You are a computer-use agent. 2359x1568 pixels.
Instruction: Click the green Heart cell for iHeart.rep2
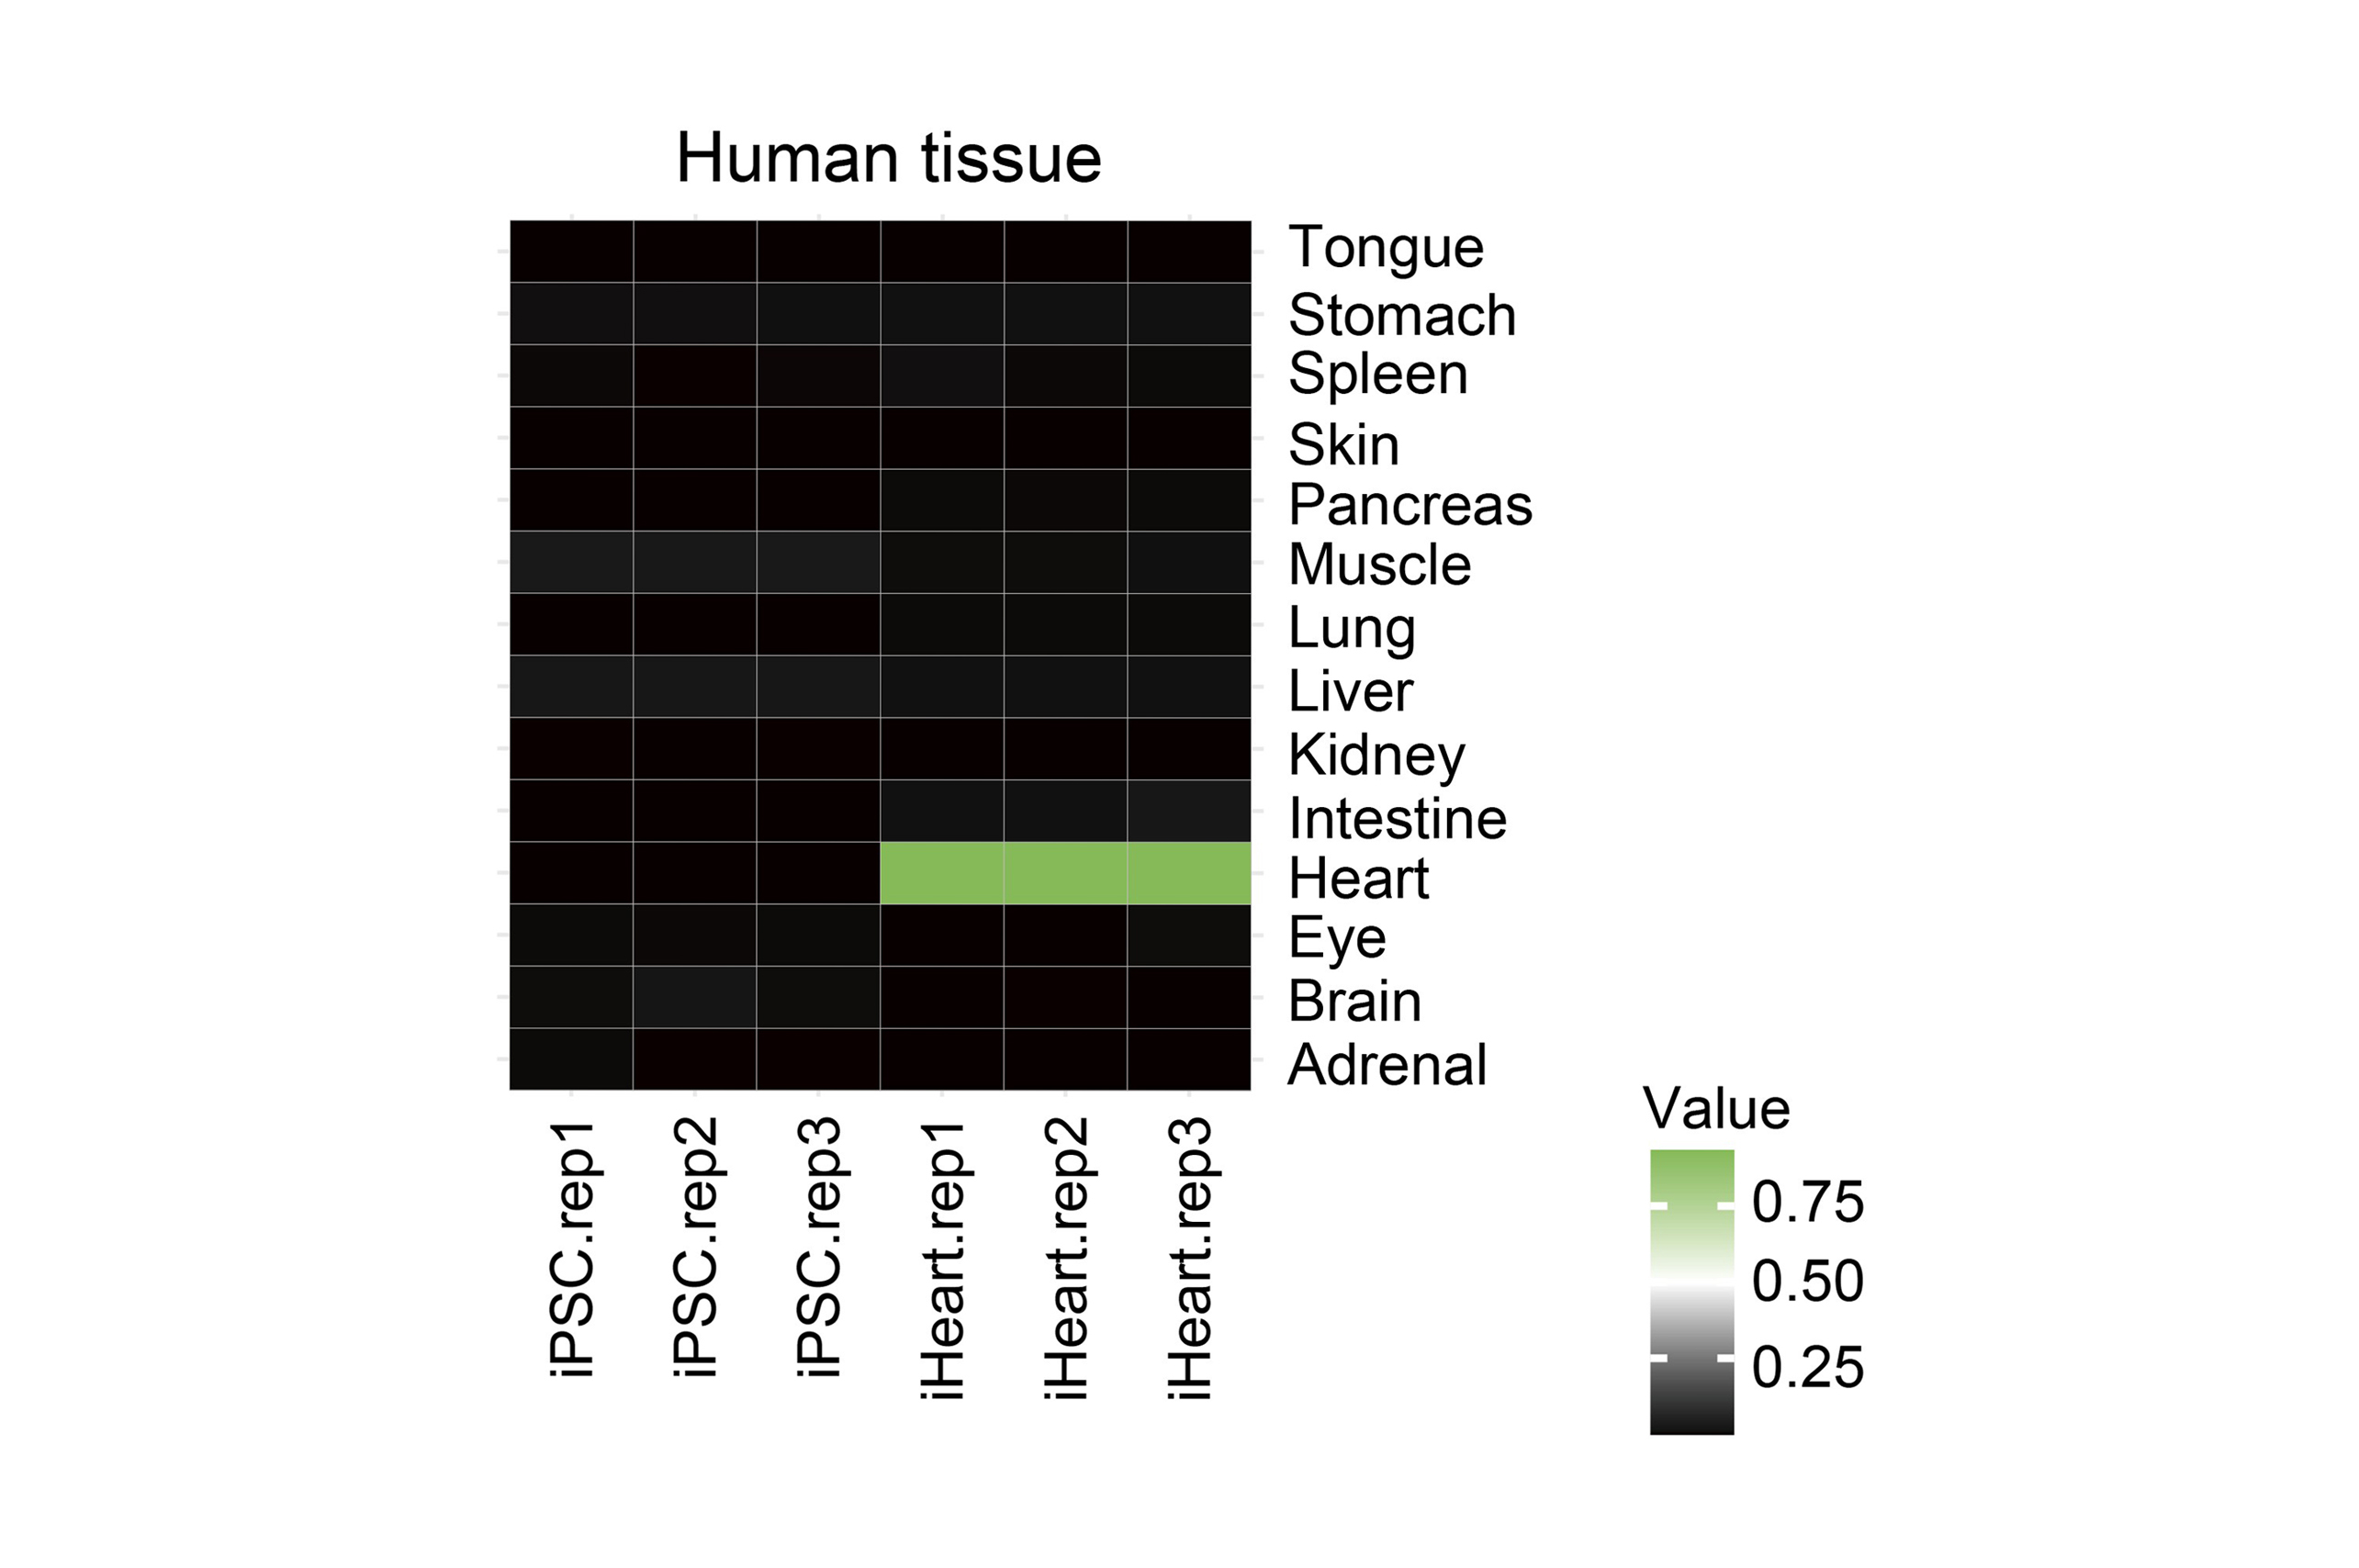tap(1066, 873)
